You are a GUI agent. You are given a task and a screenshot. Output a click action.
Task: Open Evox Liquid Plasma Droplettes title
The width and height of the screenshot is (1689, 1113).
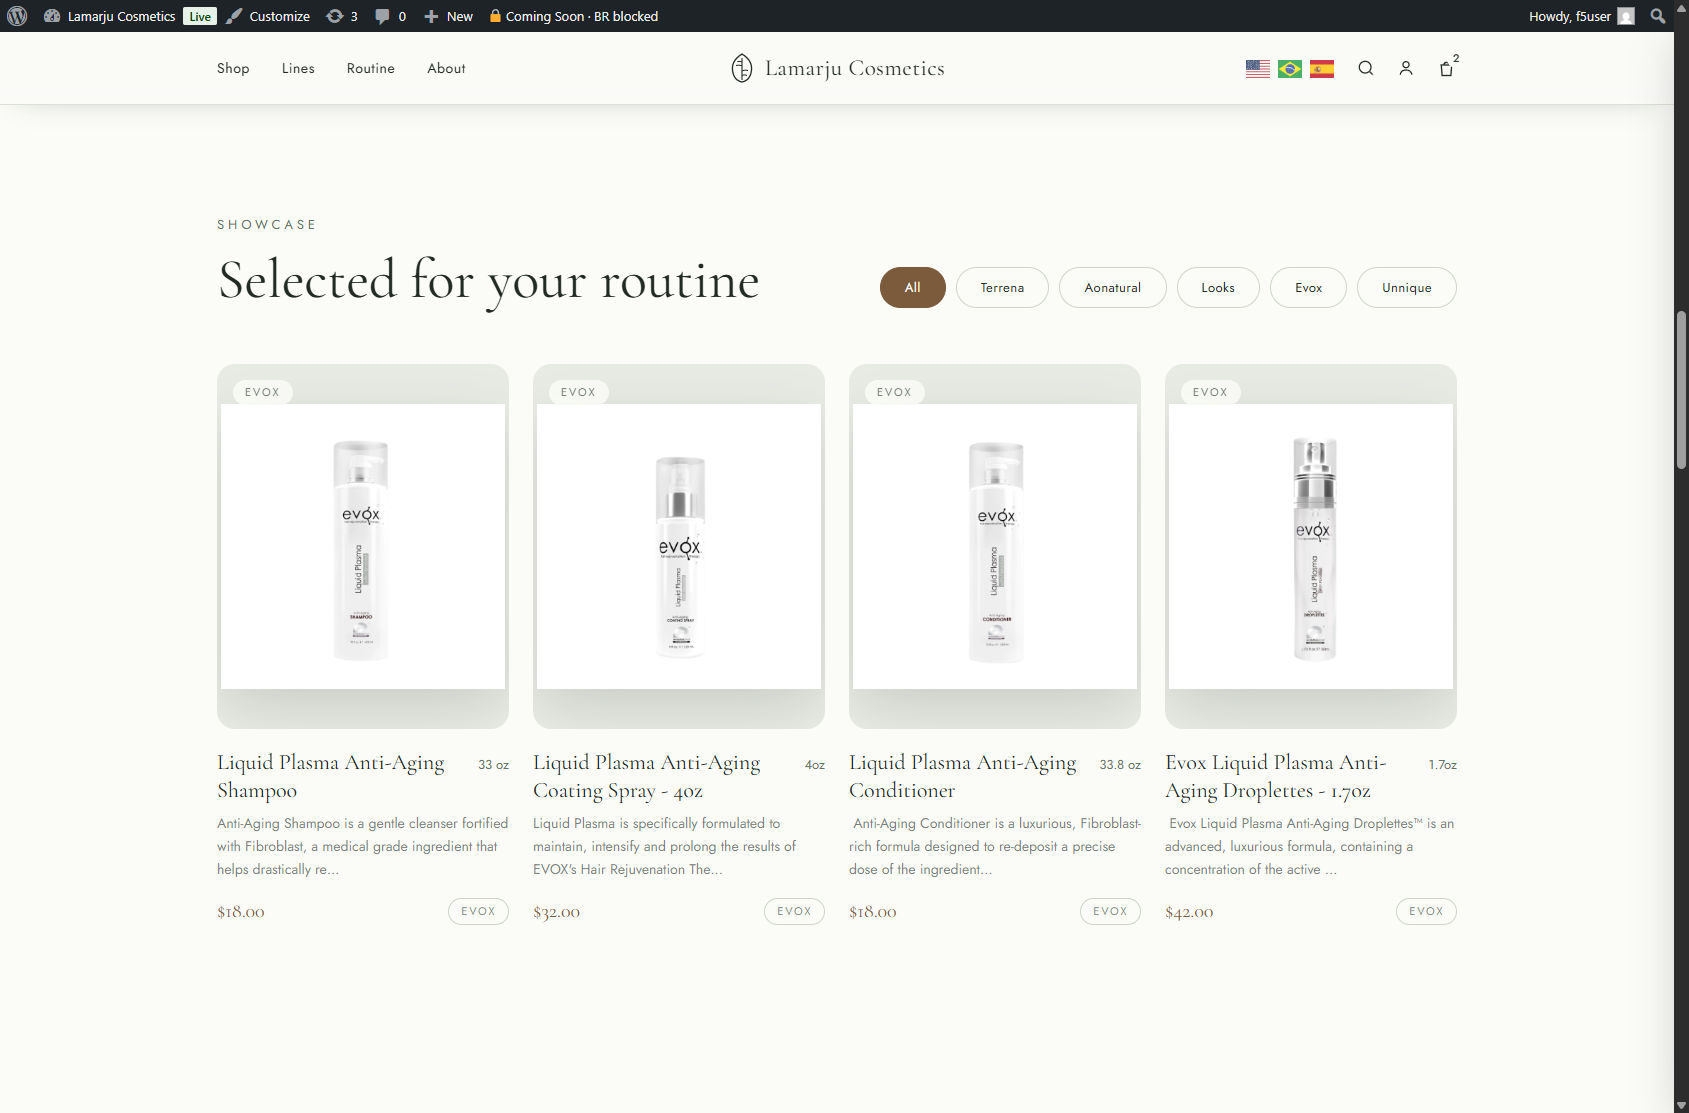tap(1276, 776)
